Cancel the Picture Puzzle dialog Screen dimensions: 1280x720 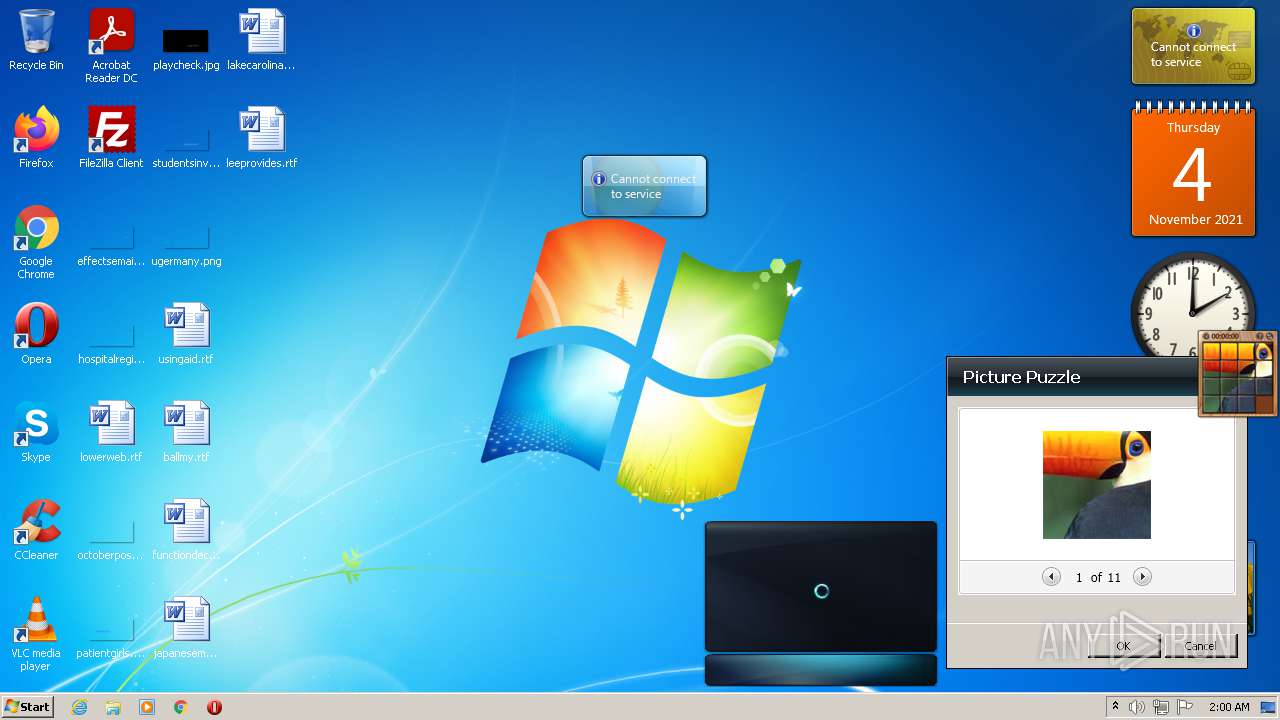pos(1200,646)
